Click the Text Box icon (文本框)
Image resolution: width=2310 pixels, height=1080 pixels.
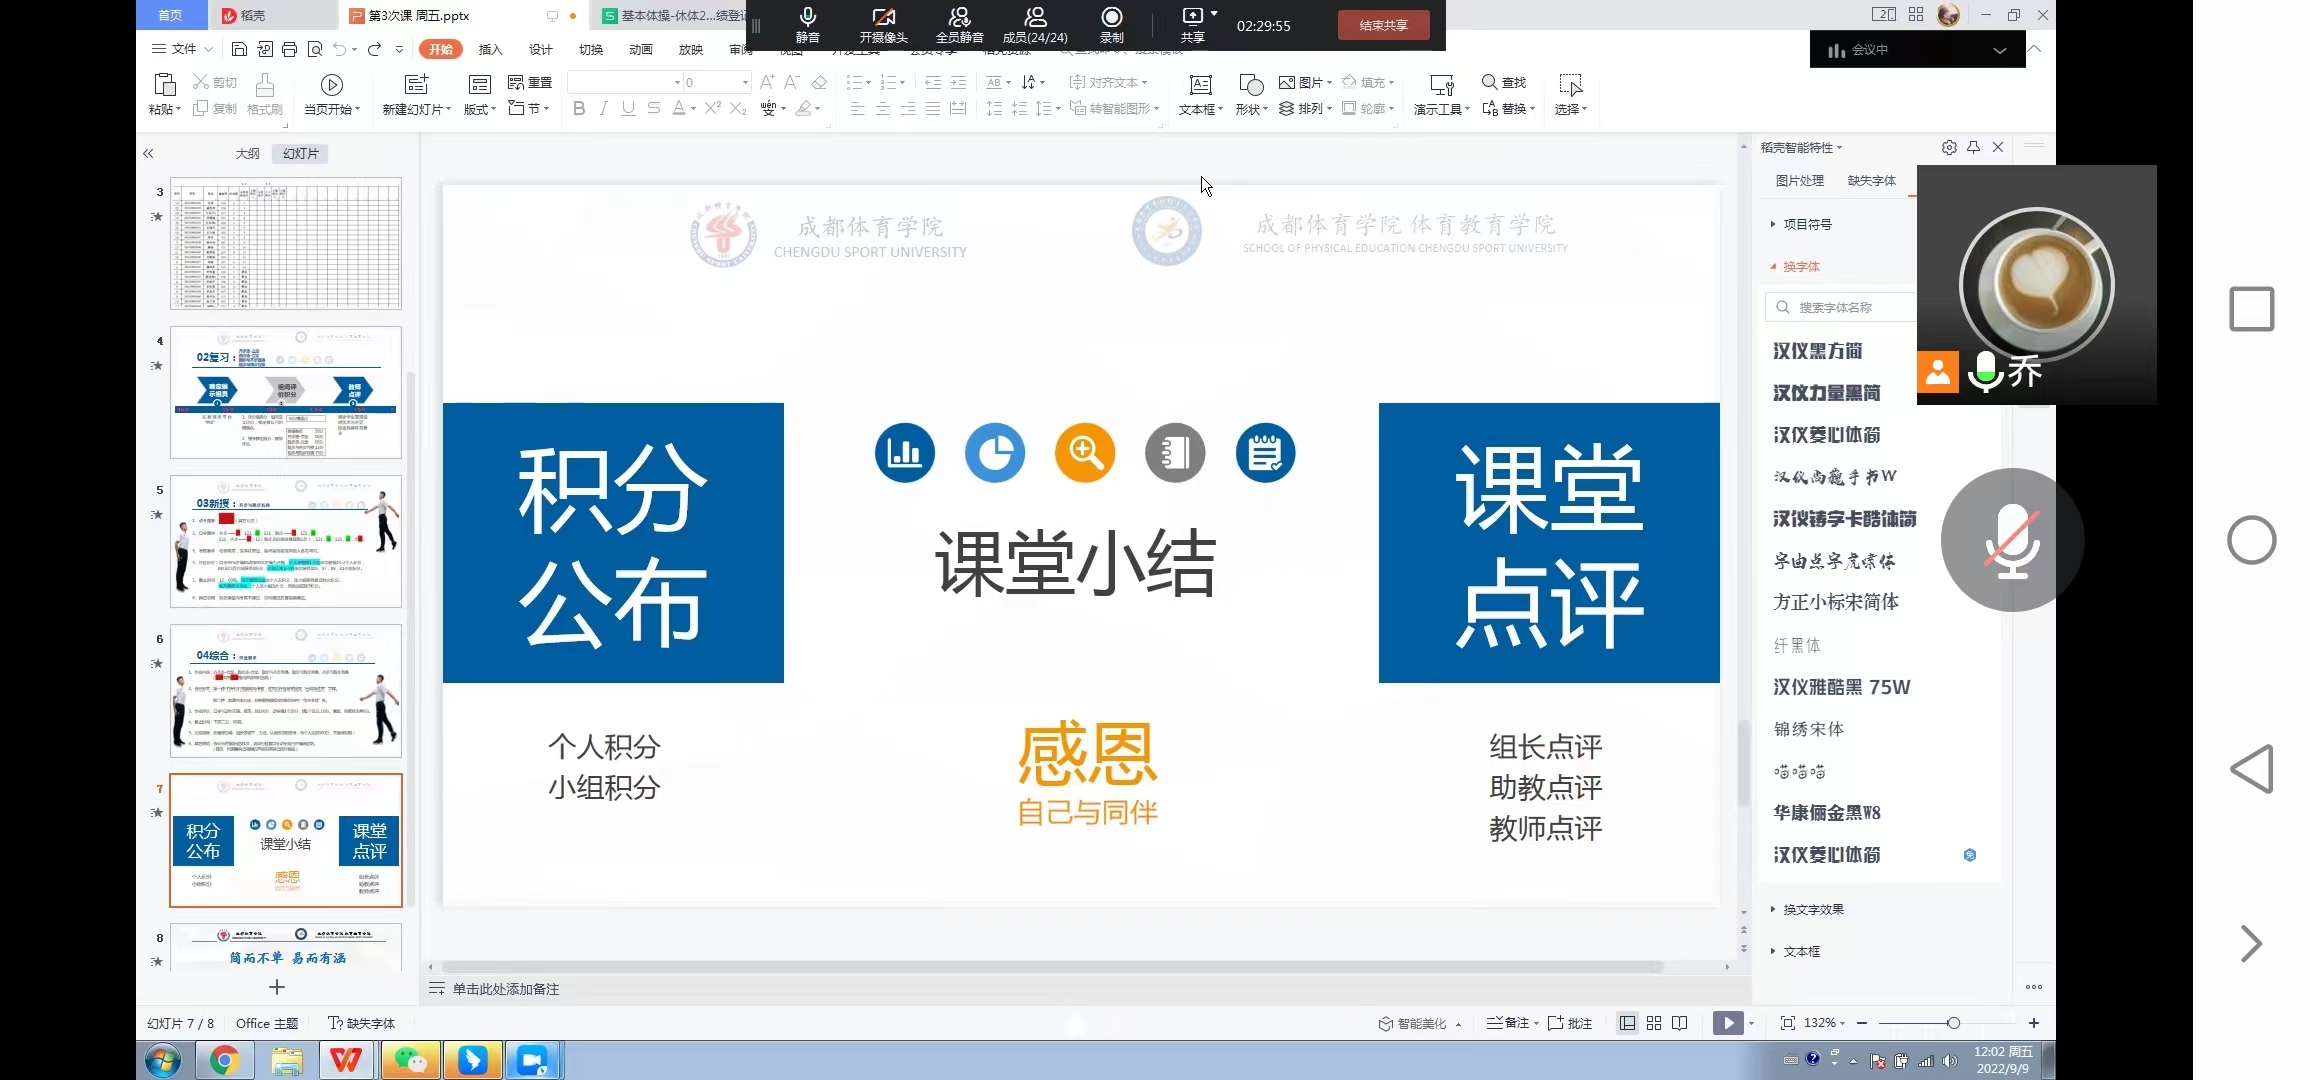pos(1200,85)
